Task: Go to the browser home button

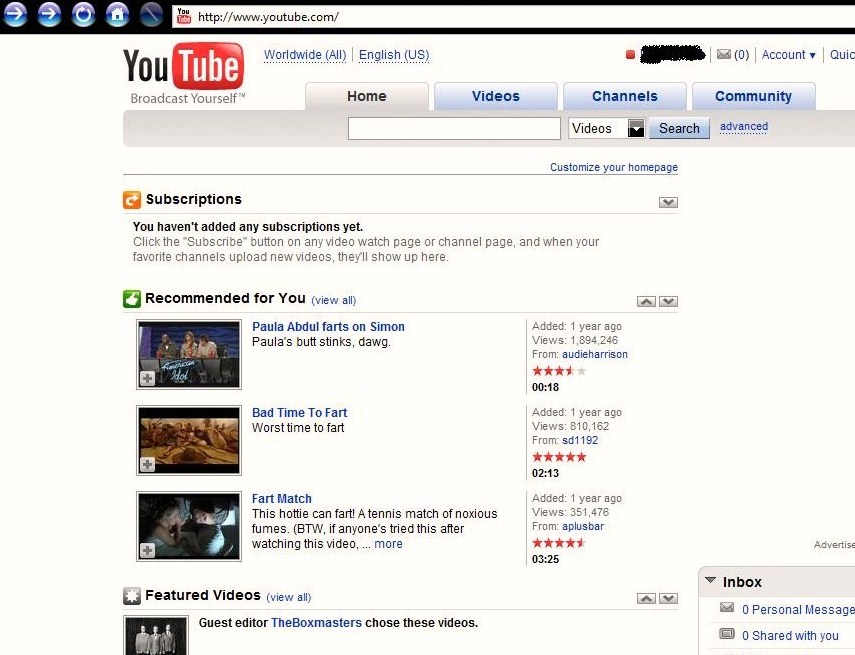Action: coord(117,15)
